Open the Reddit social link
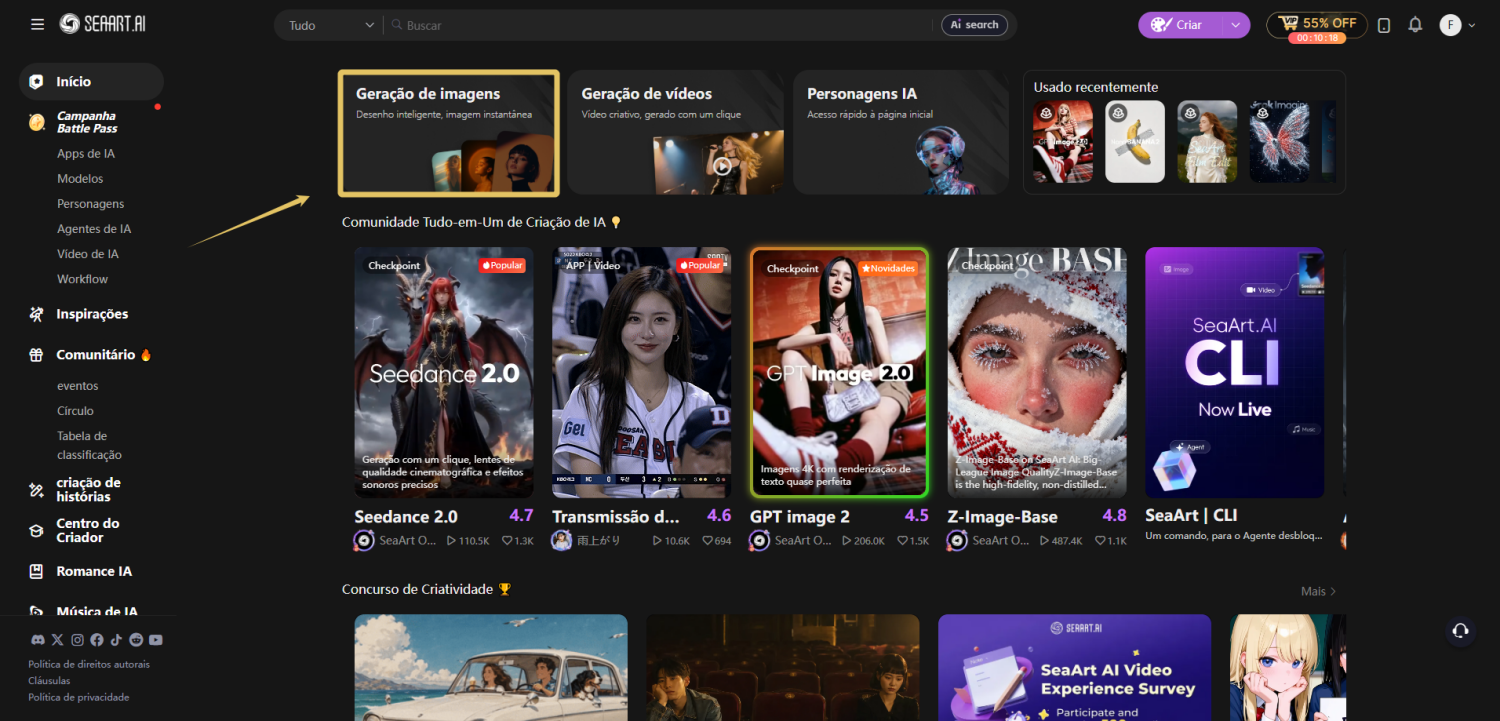This screenshot has height=721, width=1500. [136, 640]
